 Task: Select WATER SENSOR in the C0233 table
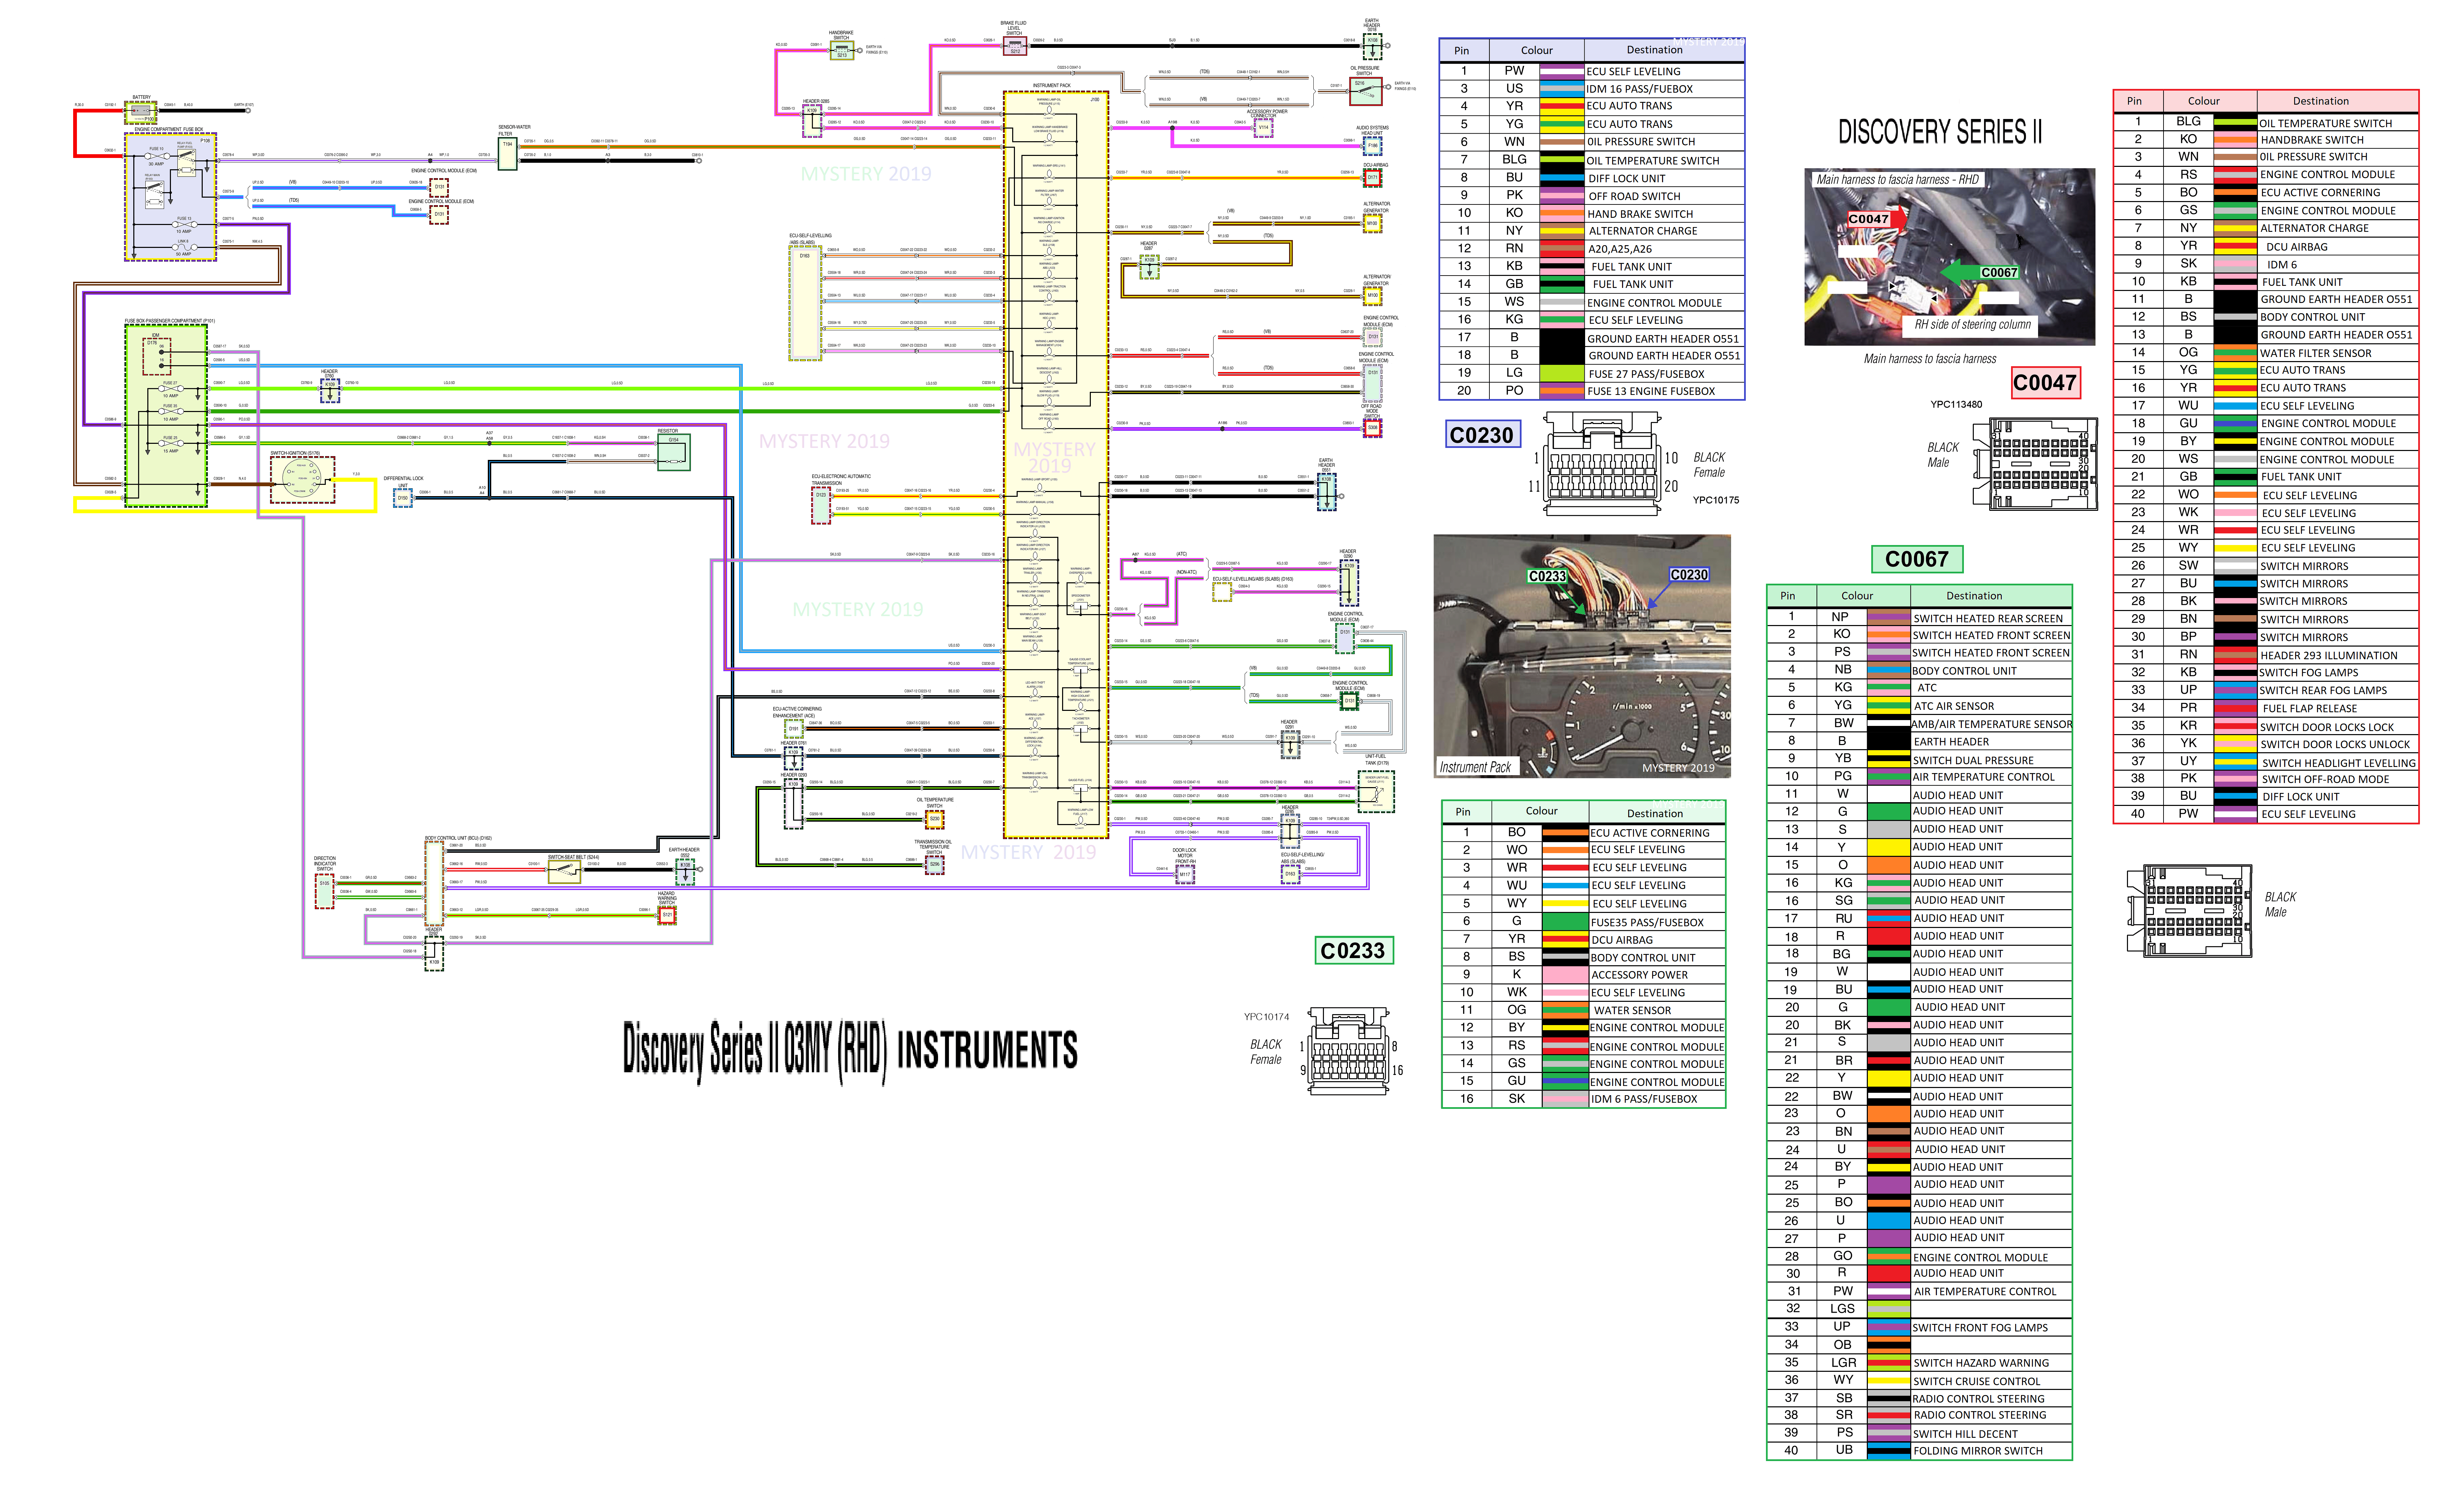1632,1010
